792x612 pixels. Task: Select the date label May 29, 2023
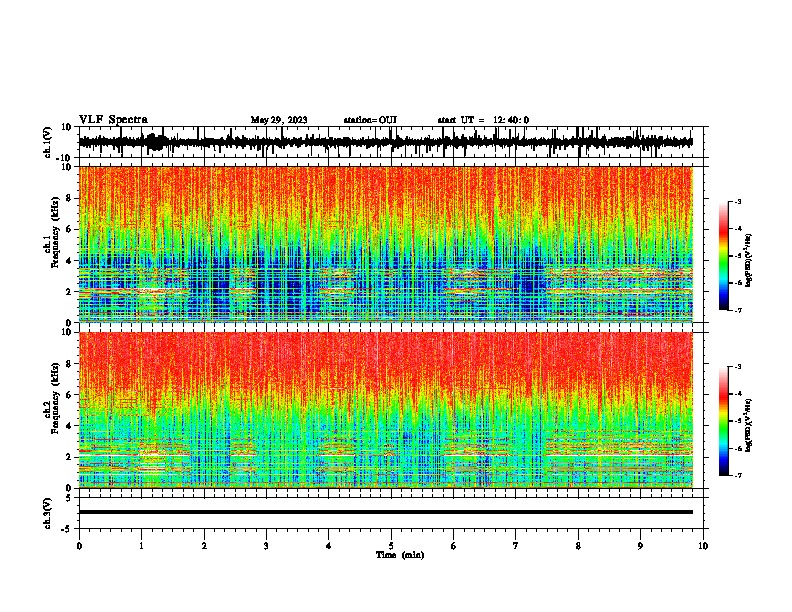pos(279,120)
